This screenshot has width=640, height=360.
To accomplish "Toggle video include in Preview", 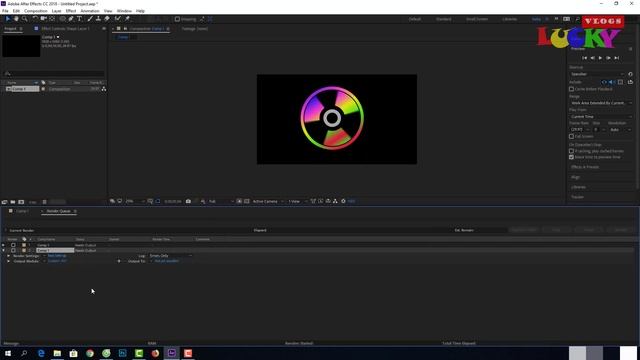I will click(604, 82).
